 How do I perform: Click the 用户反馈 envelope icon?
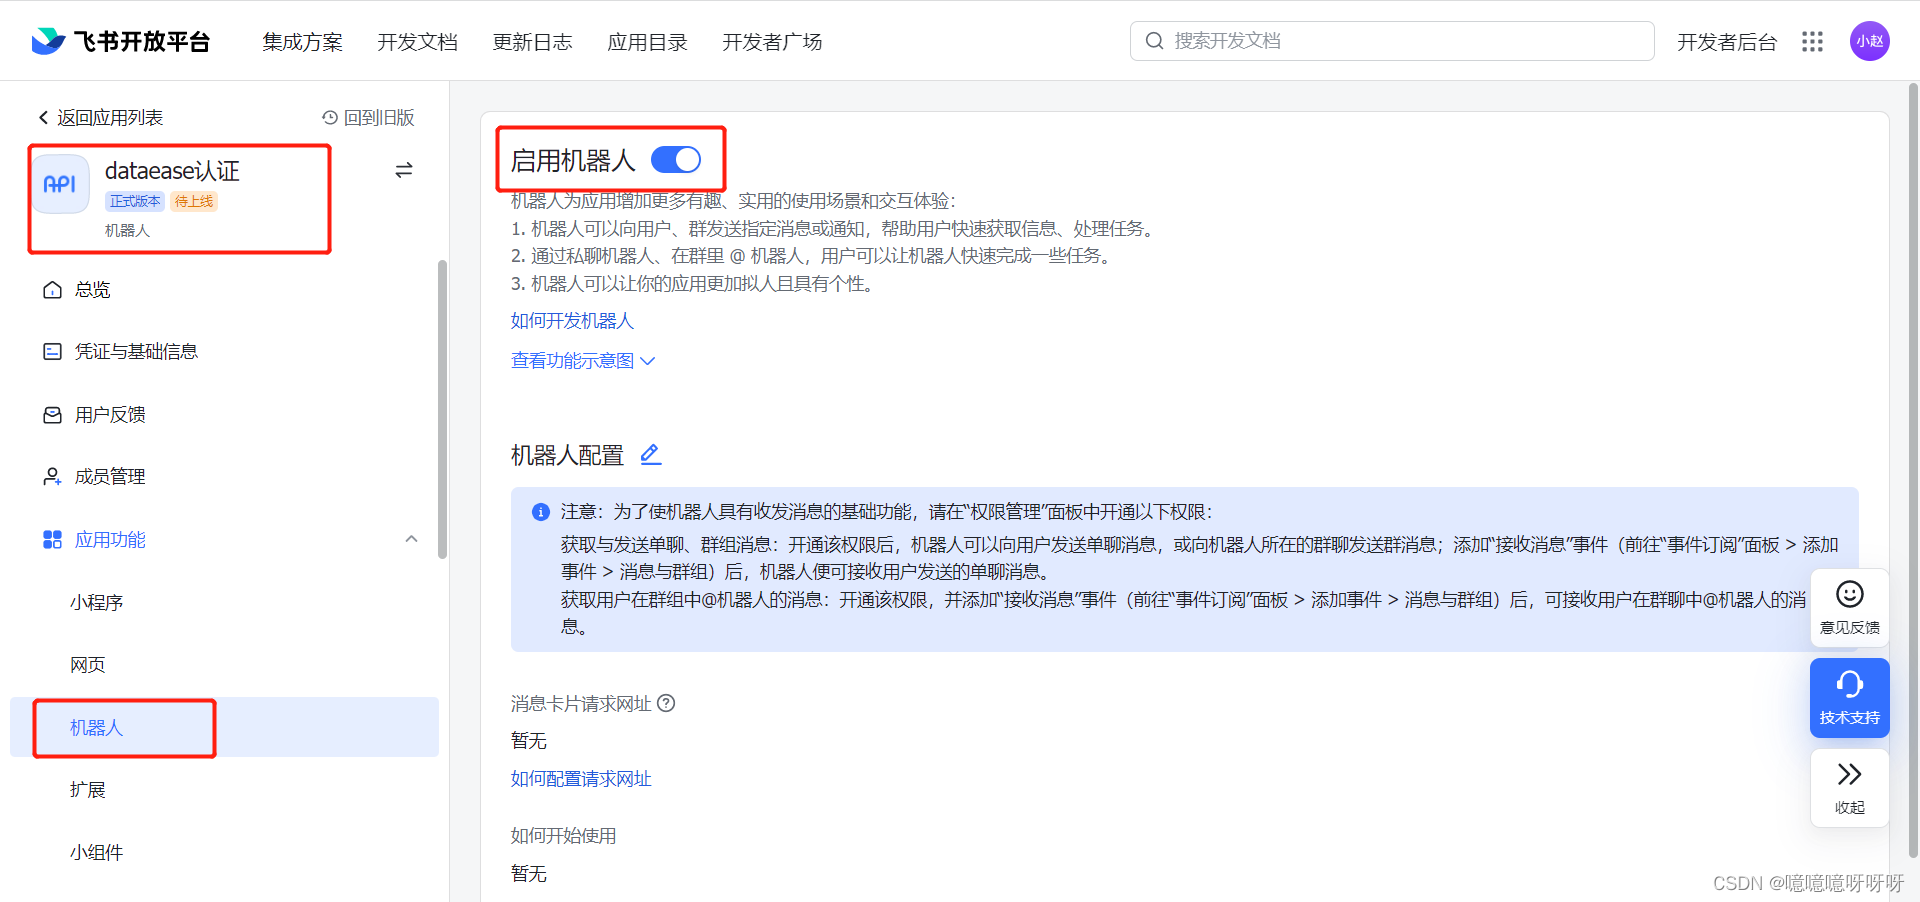pyautogui.click(x=52, y=414)
